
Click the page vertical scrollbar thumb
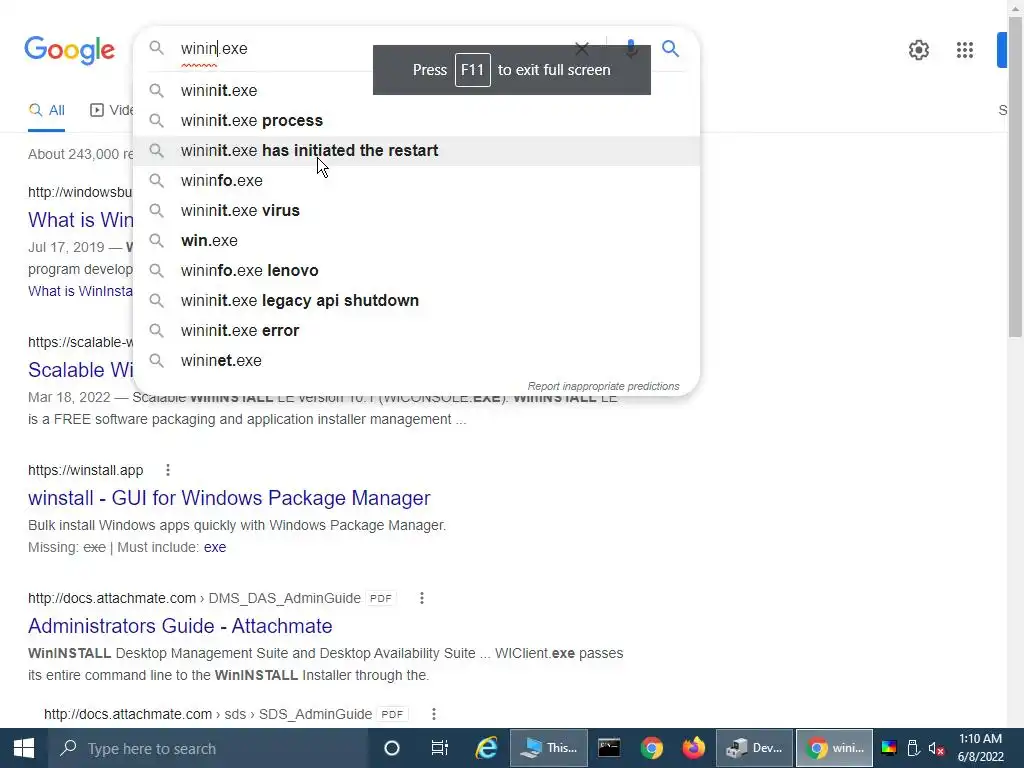[x=1015, y=176]
